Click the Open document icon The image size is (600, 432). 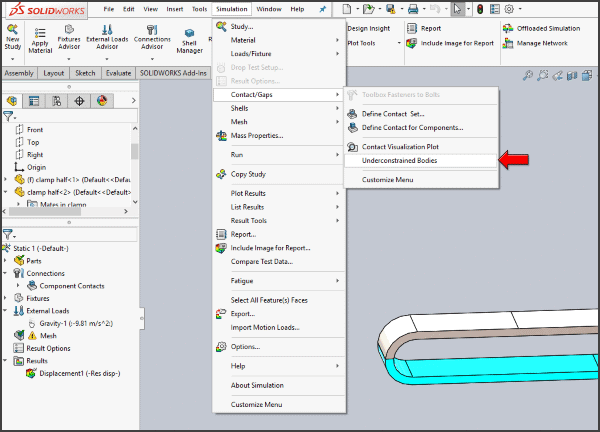tap(368, 9)
